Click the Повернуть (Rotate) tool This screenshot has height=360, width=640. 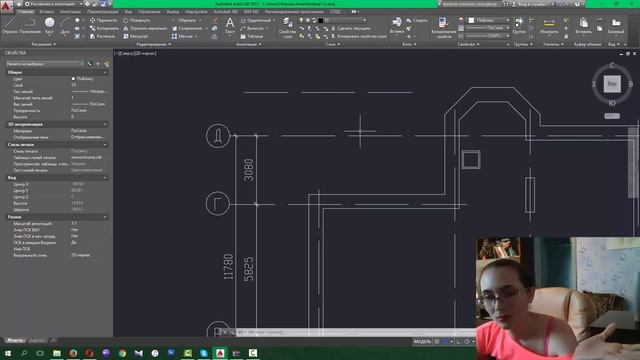click(x=136, y=20)
